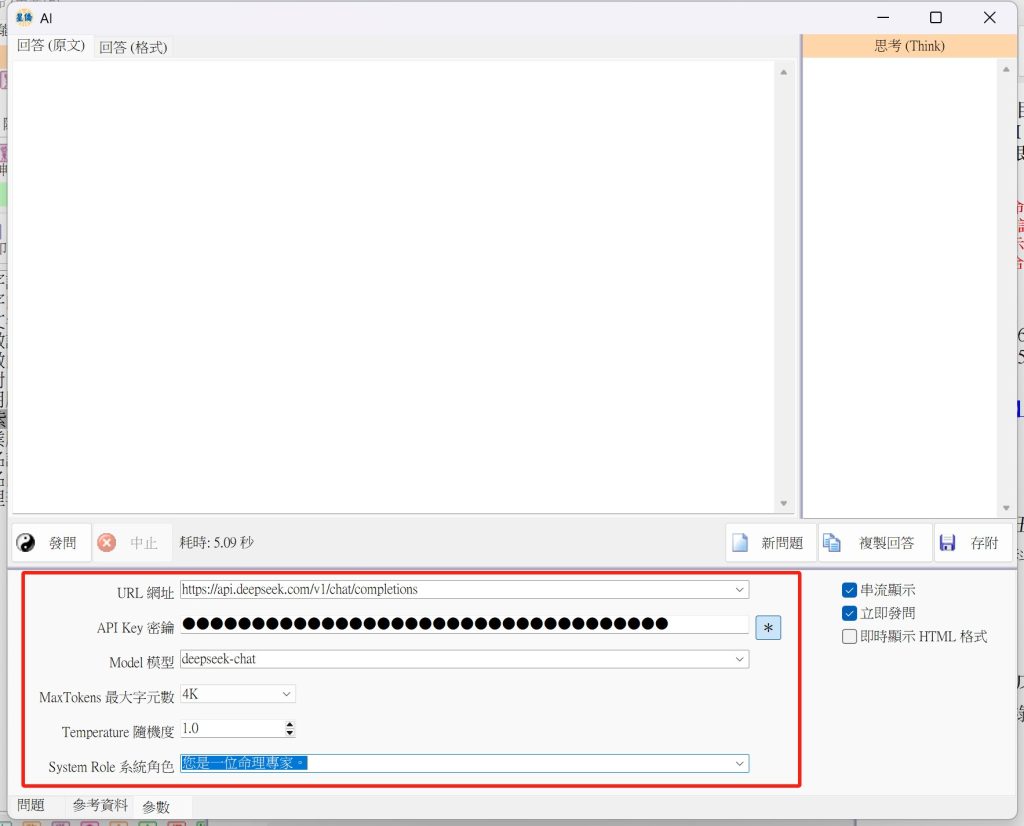This screenshot has height=826, width=1024.
Task: Increase Temperature with the up stepper arrow
Action: pos(290,725)
